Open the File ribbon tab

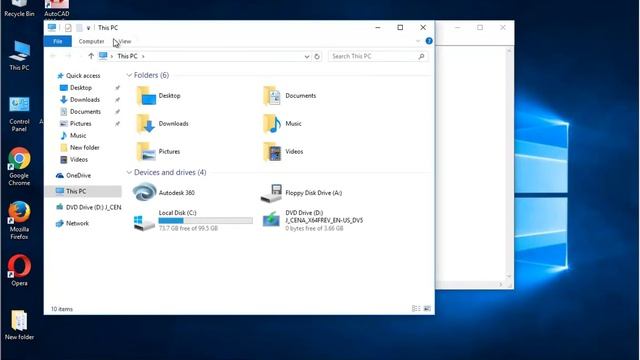coord(58,41)
